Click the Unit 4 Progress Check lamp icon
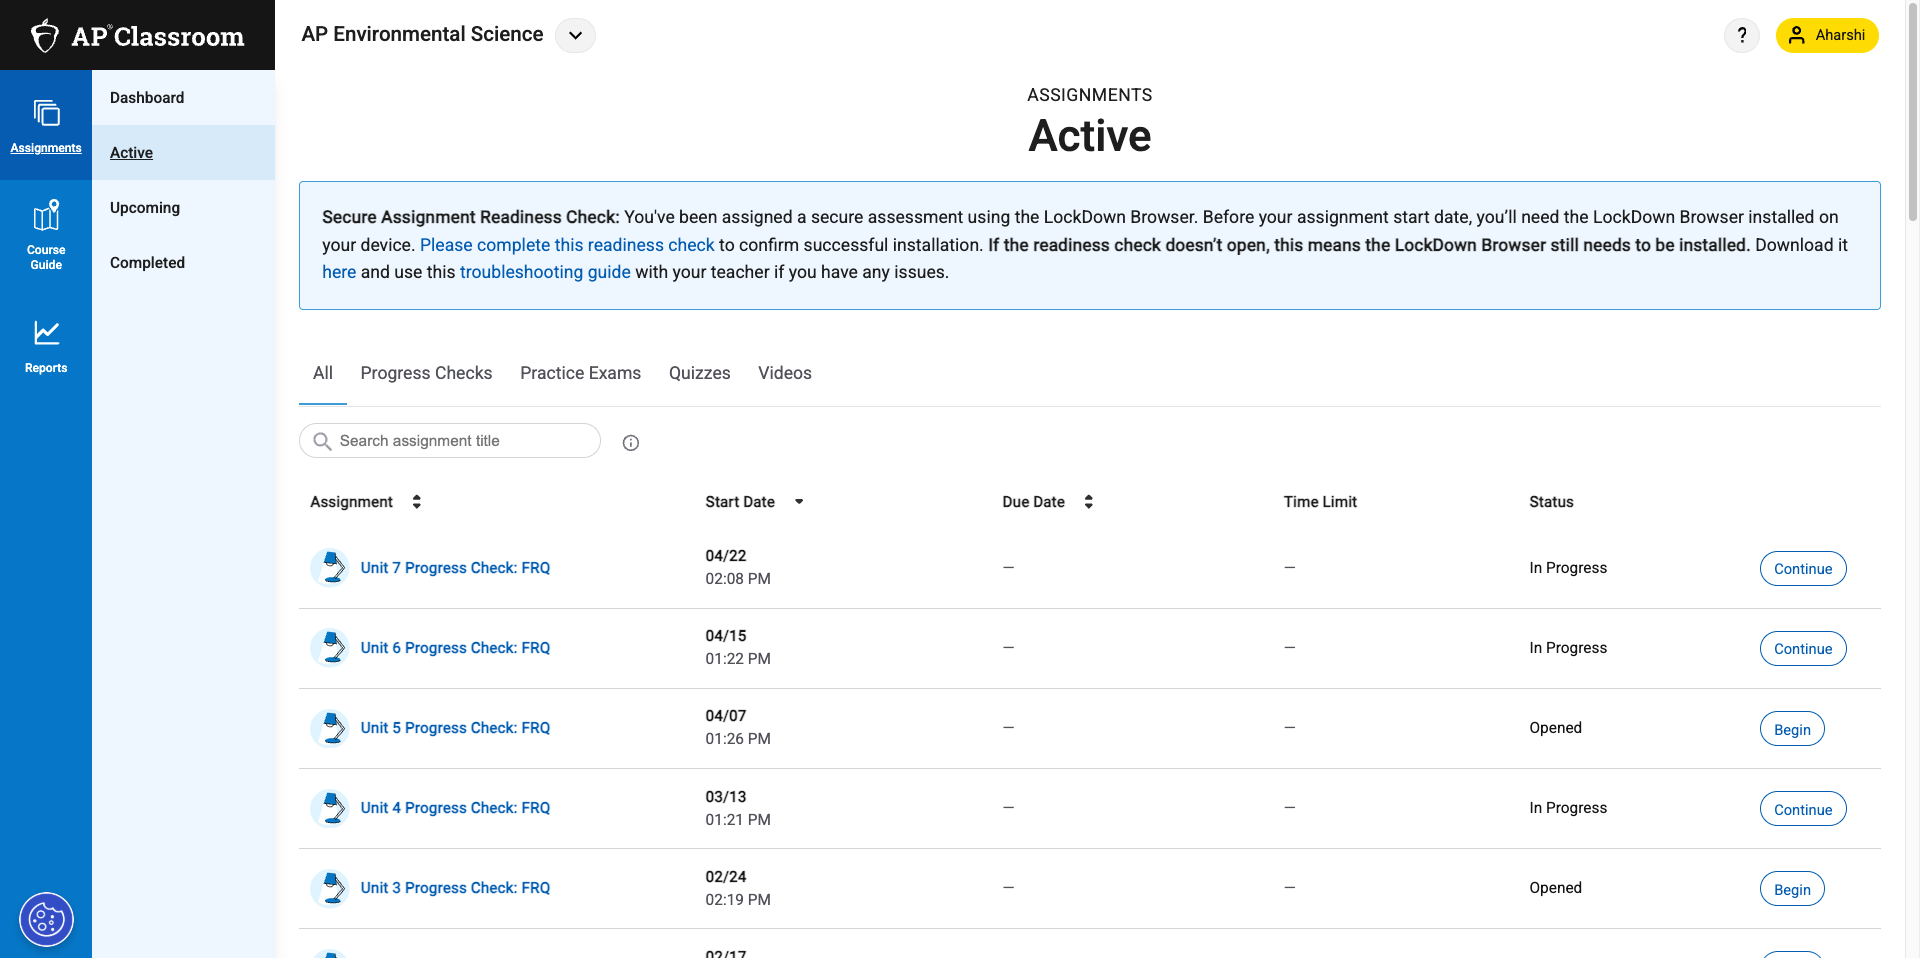Viewport: 1920px width, 958px height. tap(330, 808)
